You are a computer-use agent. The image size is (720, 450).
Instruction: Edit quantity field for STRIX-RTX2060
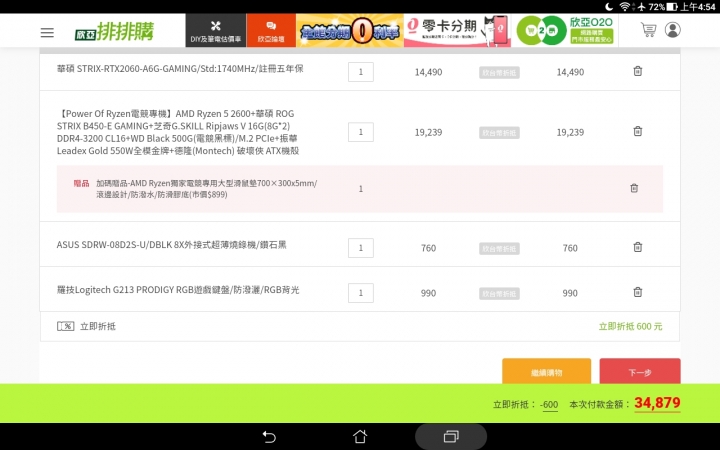pyautogui.click(x=361, y=72)
